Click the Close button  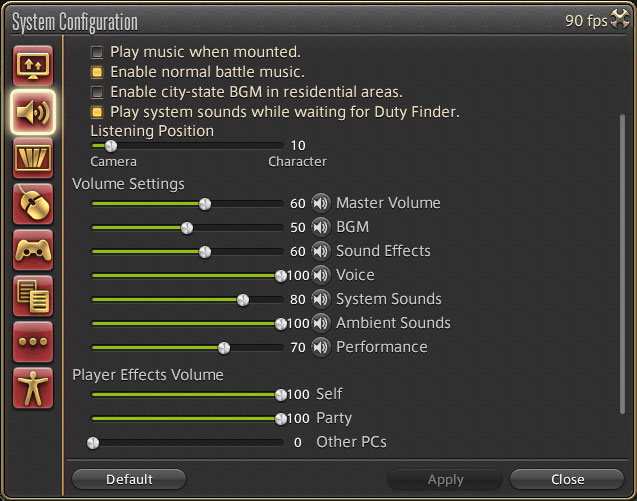[567, 479]
